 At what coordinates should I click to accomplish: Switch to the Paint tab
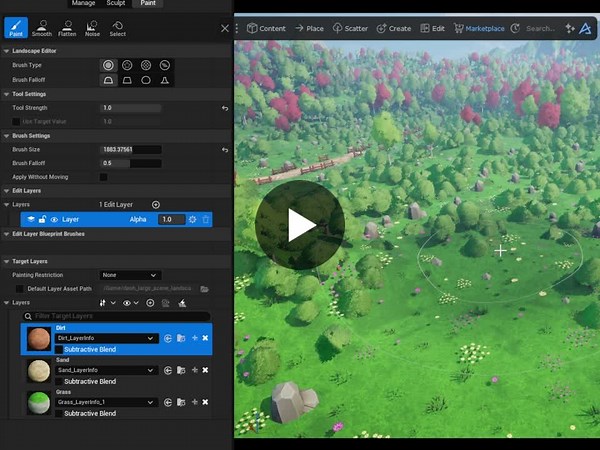(148, 3)
